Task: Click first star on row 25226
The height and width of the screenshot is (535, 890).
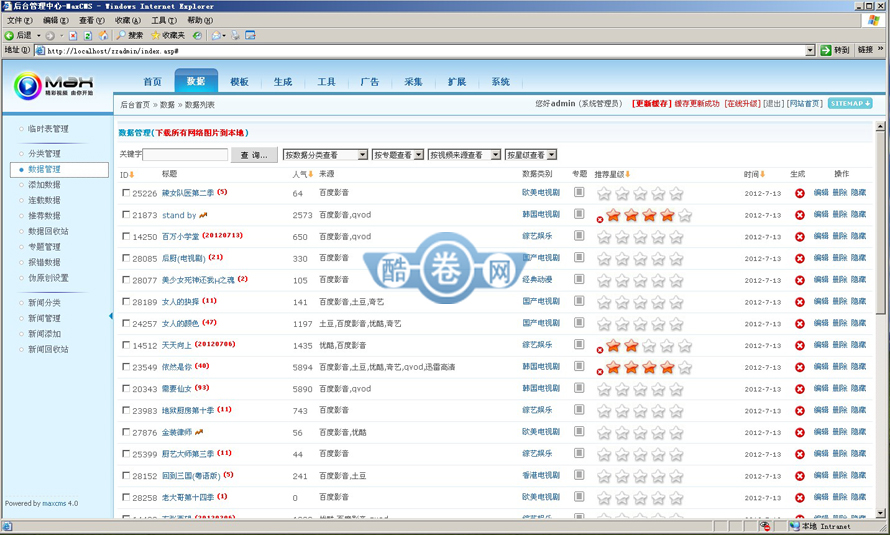Action: click(x=604, y=194)
